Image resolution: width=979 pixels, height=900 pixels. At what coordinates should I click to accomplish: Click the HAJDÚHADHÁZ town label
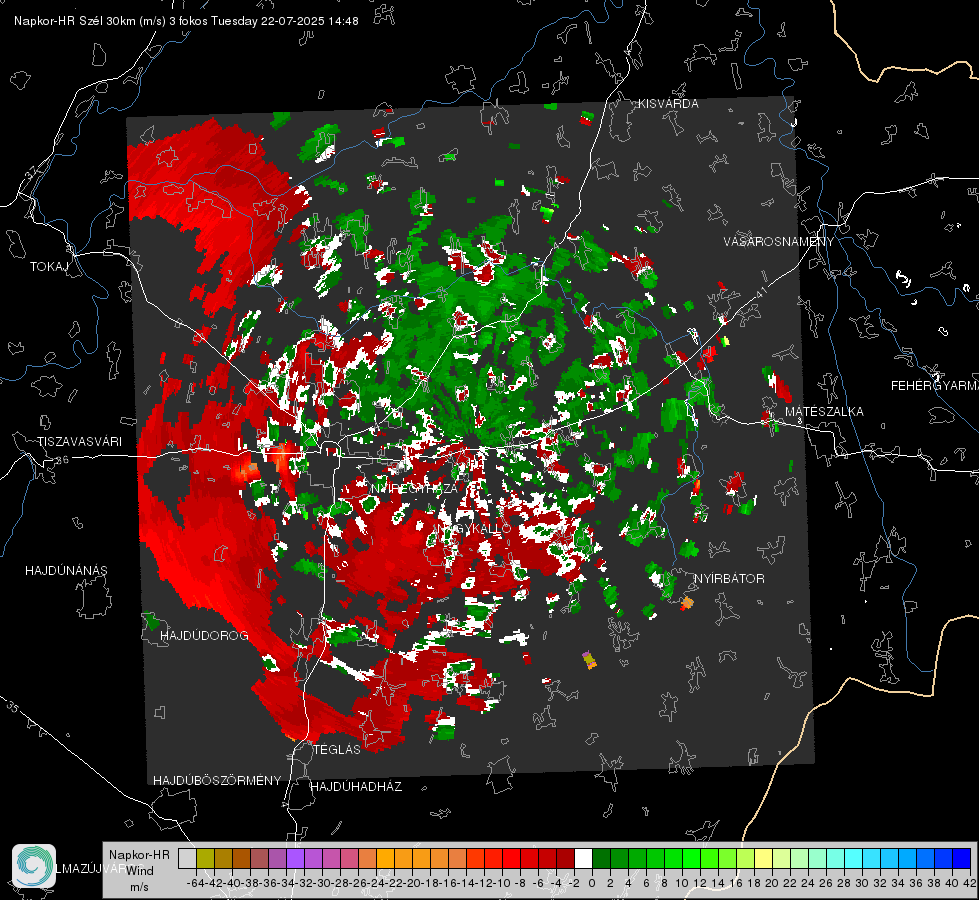(356, 786)
